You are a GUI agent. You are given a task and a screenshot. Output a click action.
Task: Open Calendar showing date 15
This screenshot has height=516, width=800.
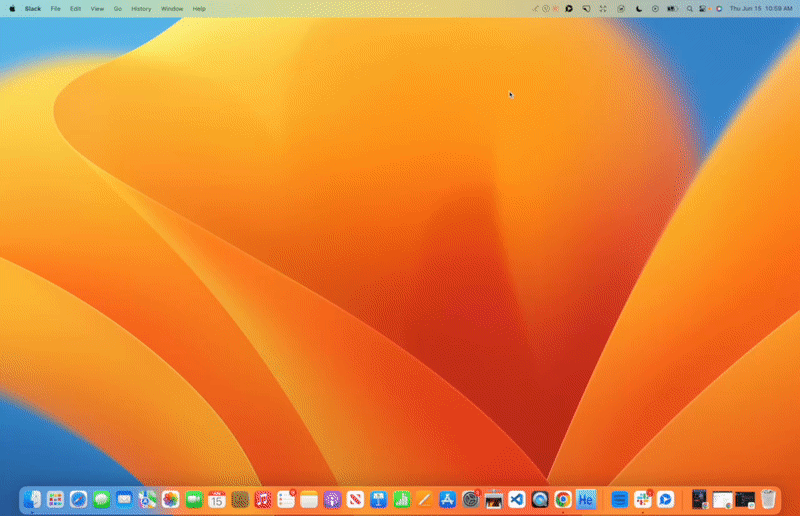(x=217, y=499)
